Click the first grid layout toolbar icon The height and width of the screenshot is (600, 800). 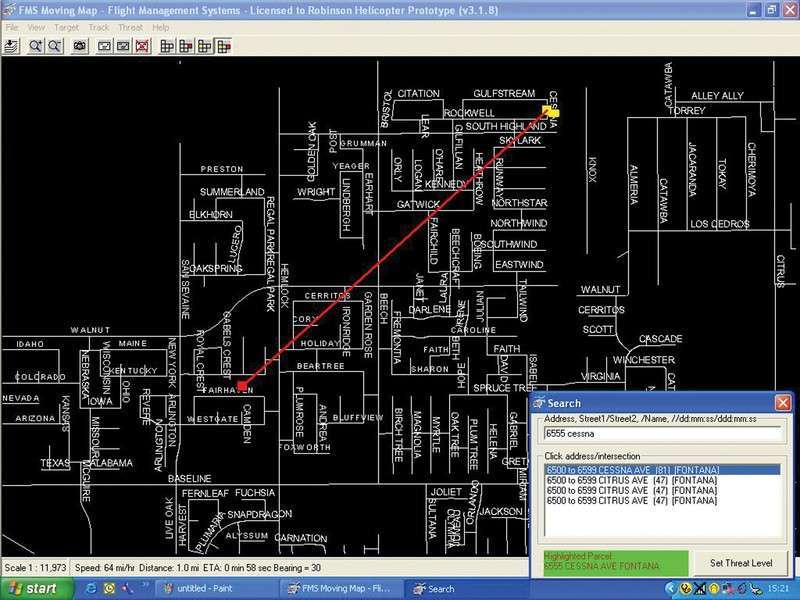click(x=167, y=46)
